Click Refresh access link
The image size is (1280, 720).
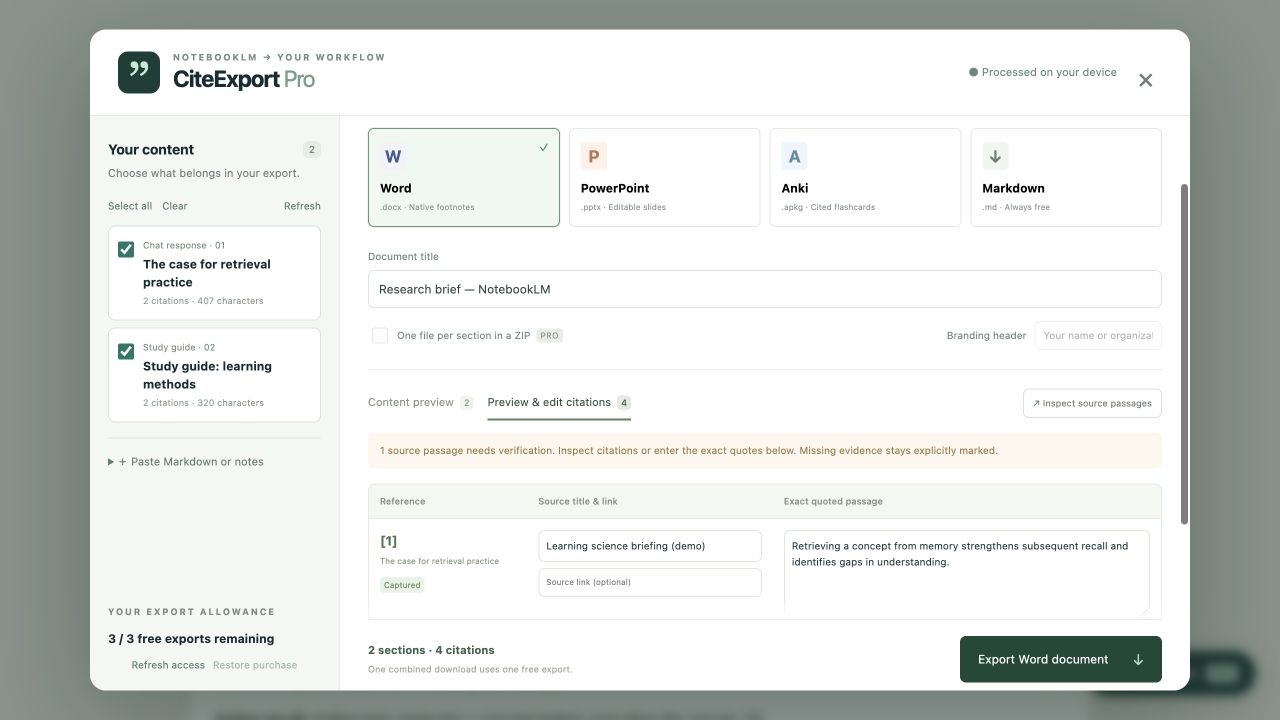click(x=168, y=665)
